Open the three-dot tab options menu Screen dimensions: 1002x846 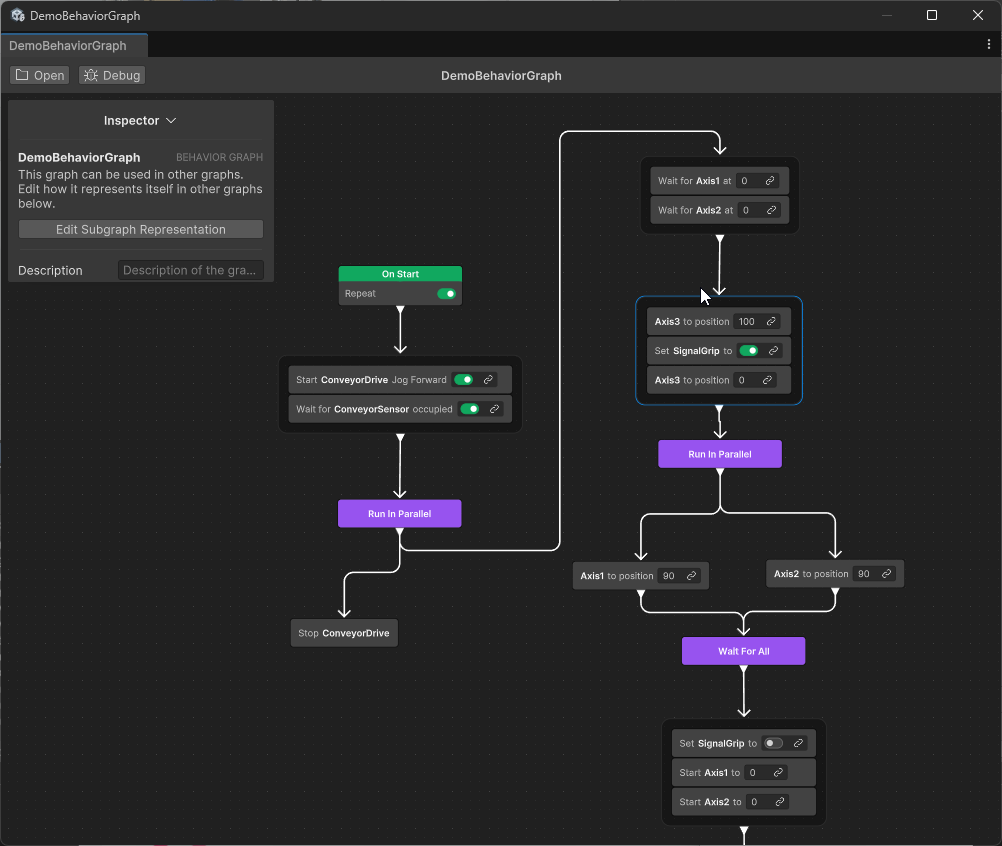[x=989, y=45]
